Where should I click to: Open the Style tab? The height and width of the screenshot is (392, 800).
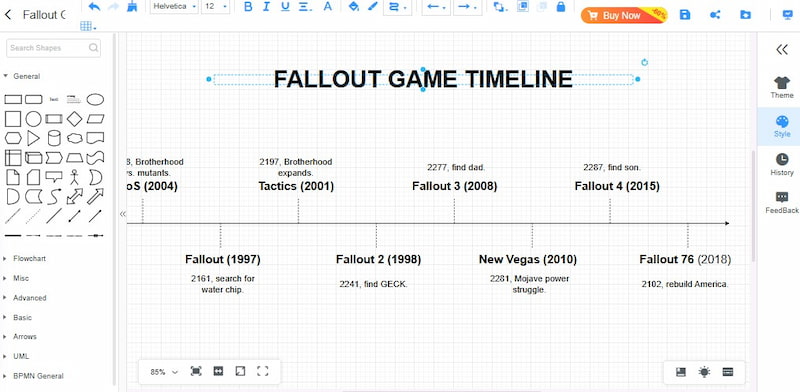(x=782, y=126)
